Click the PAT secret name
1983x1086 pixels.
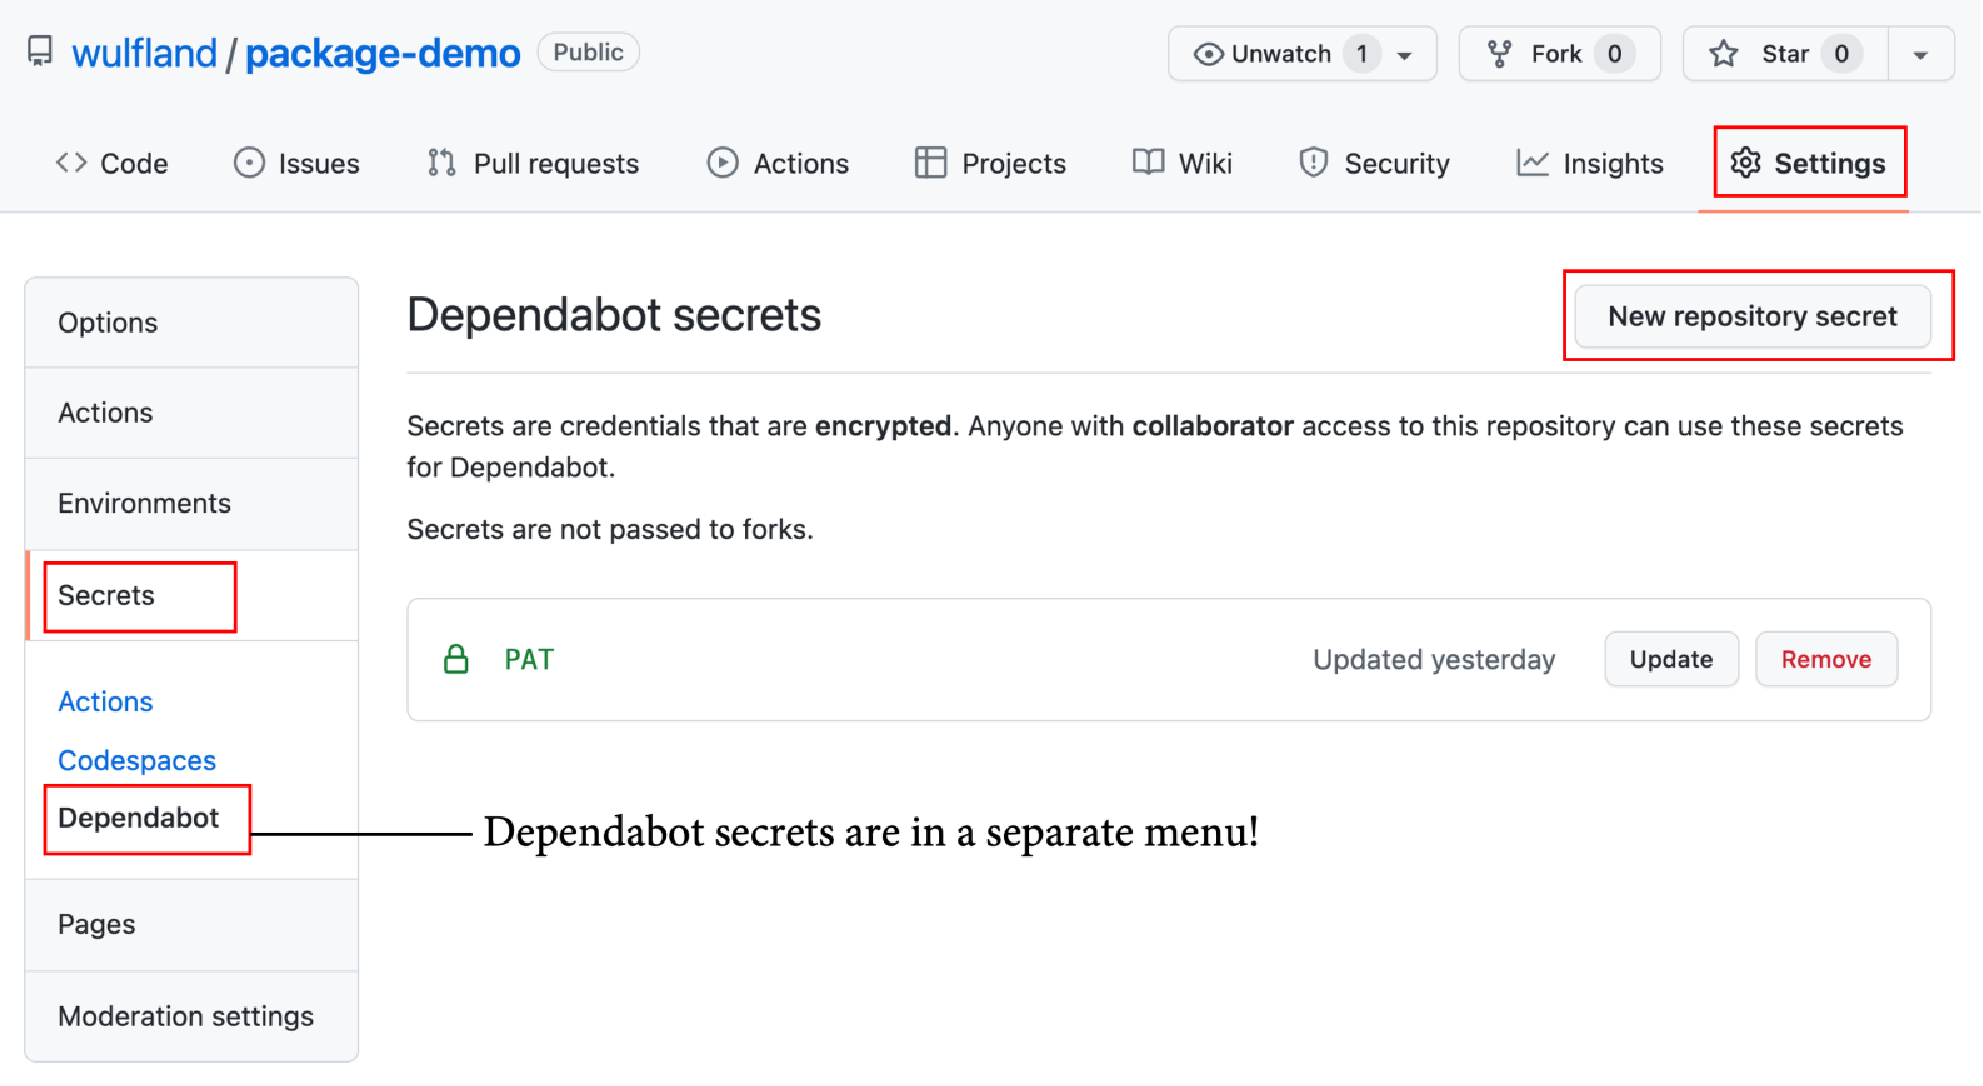[529, 660]
